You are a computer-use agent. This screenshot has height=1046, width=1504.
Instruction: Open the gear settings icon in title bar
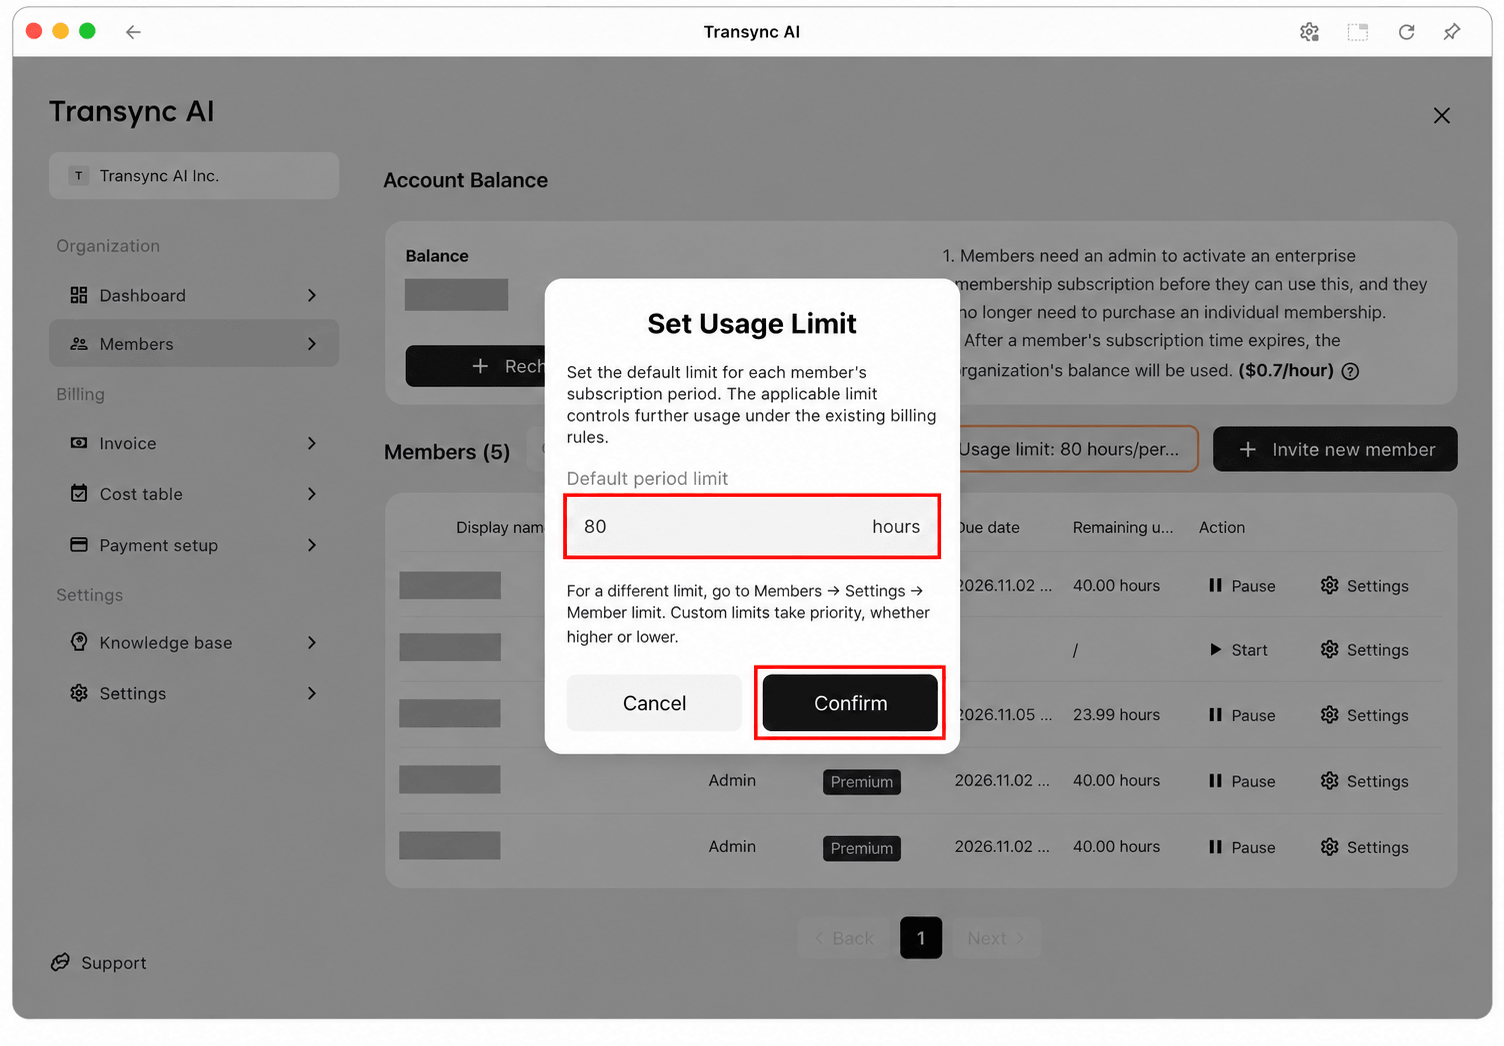pos(1309,32)
